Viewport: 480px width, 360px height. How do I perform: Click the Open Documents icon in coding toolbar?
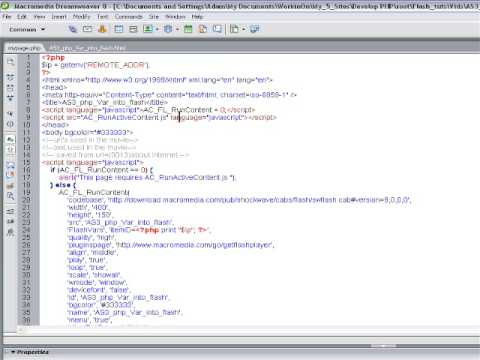pyautogui.click(x=11, y=62)
